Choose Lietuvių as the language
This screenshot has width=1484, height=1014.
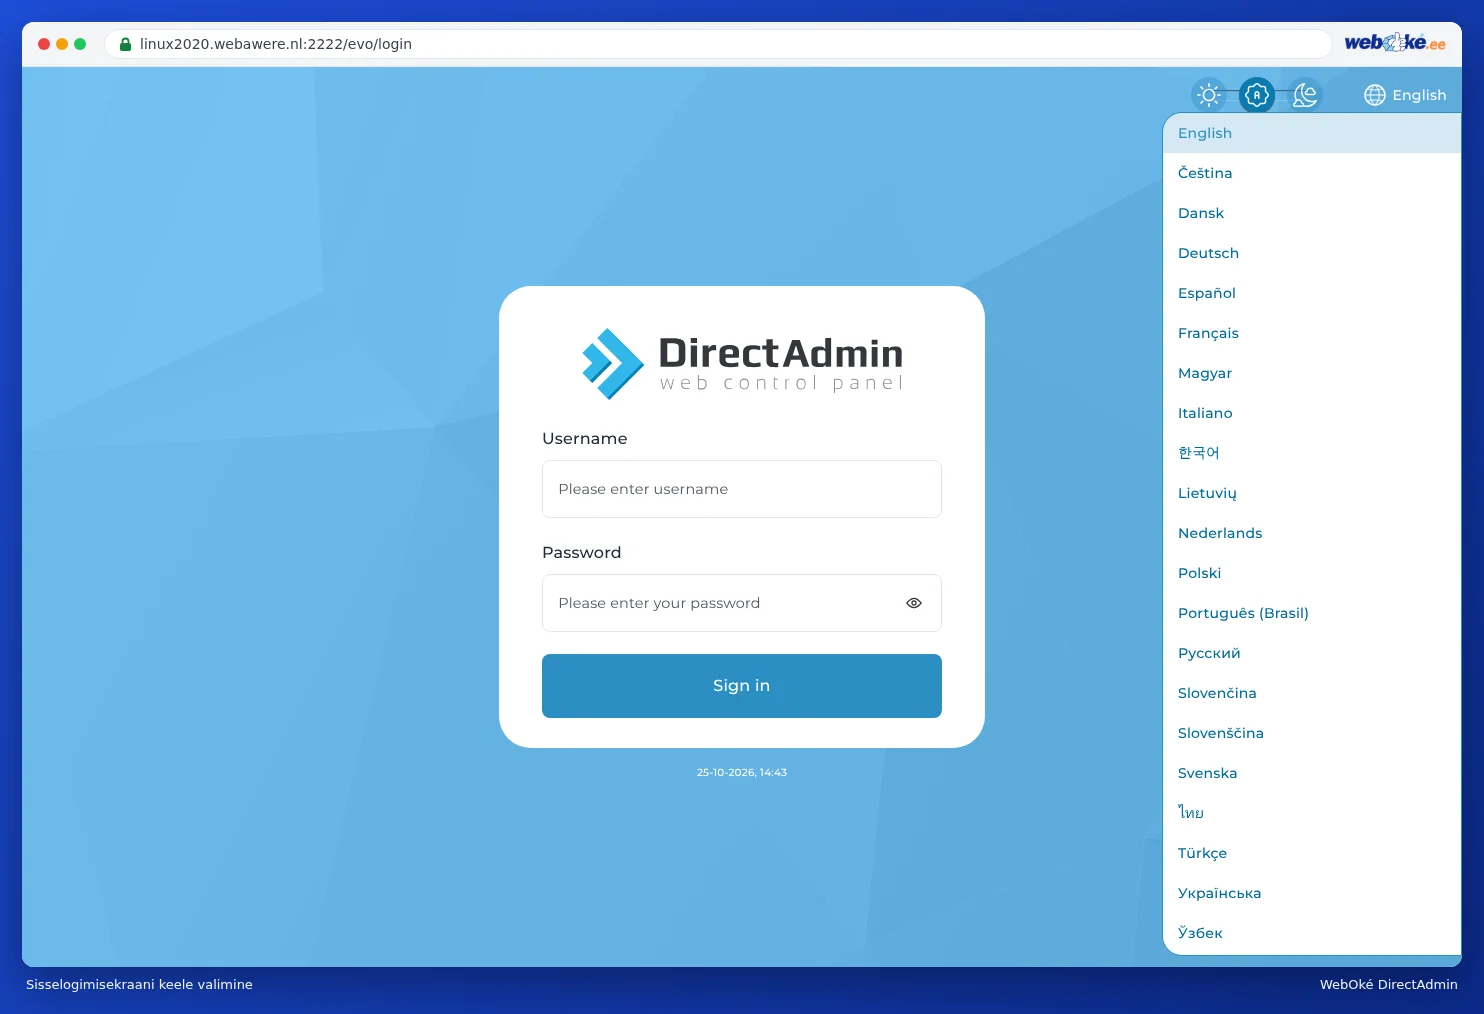click(1312, 493)
